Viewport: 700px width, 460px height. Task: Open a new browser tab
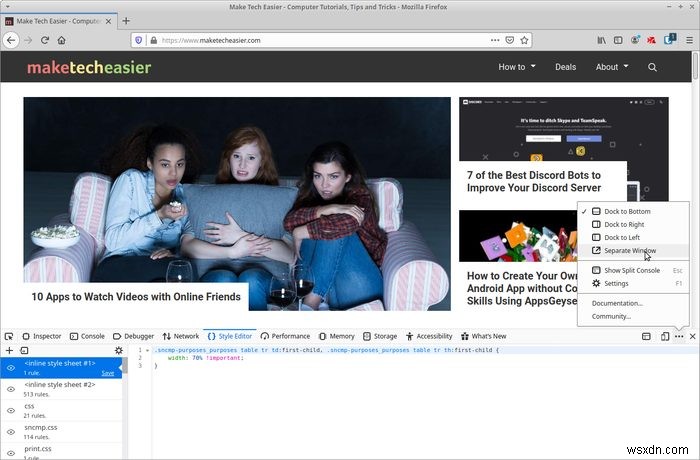(x=126, y=21)
